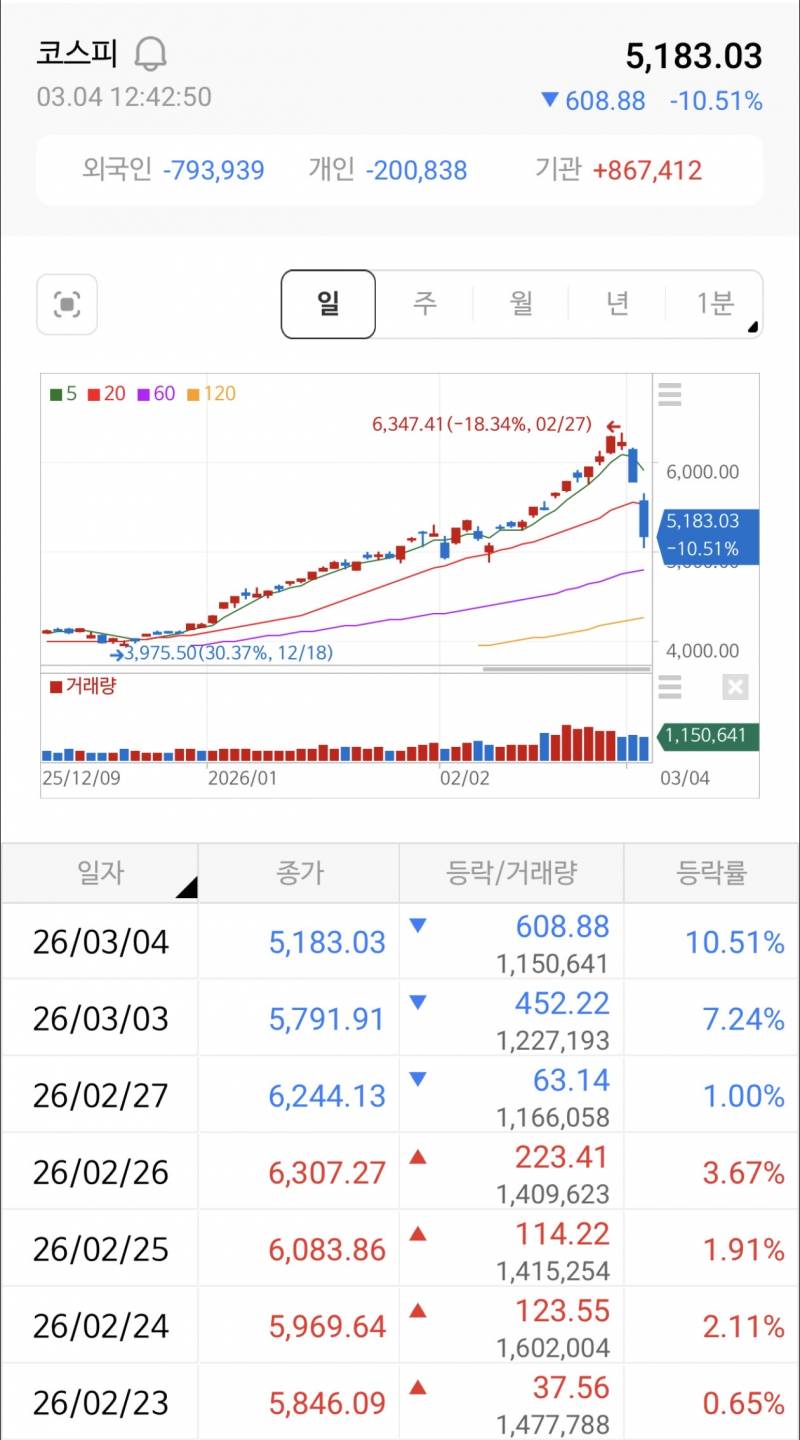This screenshot has width=800, height=1440.
Task: Click closing price 6,244.13
Action: tap(327, 1096)
